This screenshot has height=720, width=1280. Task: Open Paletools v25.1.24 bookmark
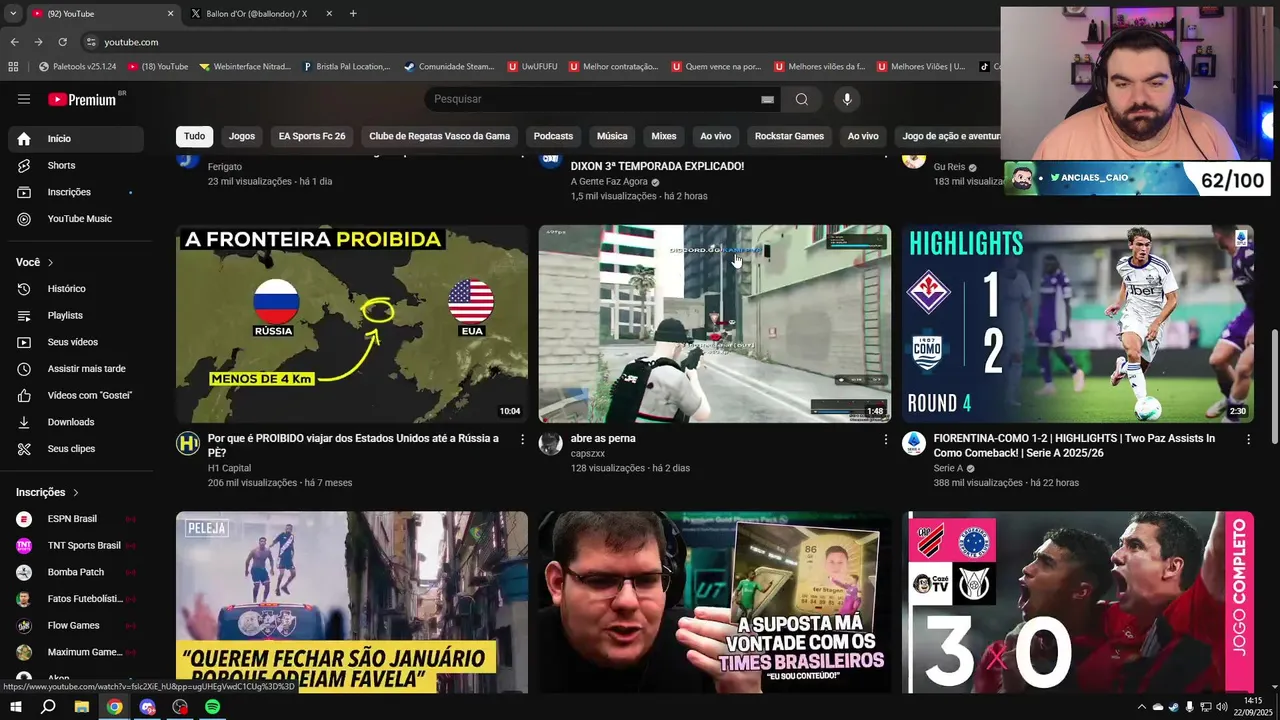[77, 67]
